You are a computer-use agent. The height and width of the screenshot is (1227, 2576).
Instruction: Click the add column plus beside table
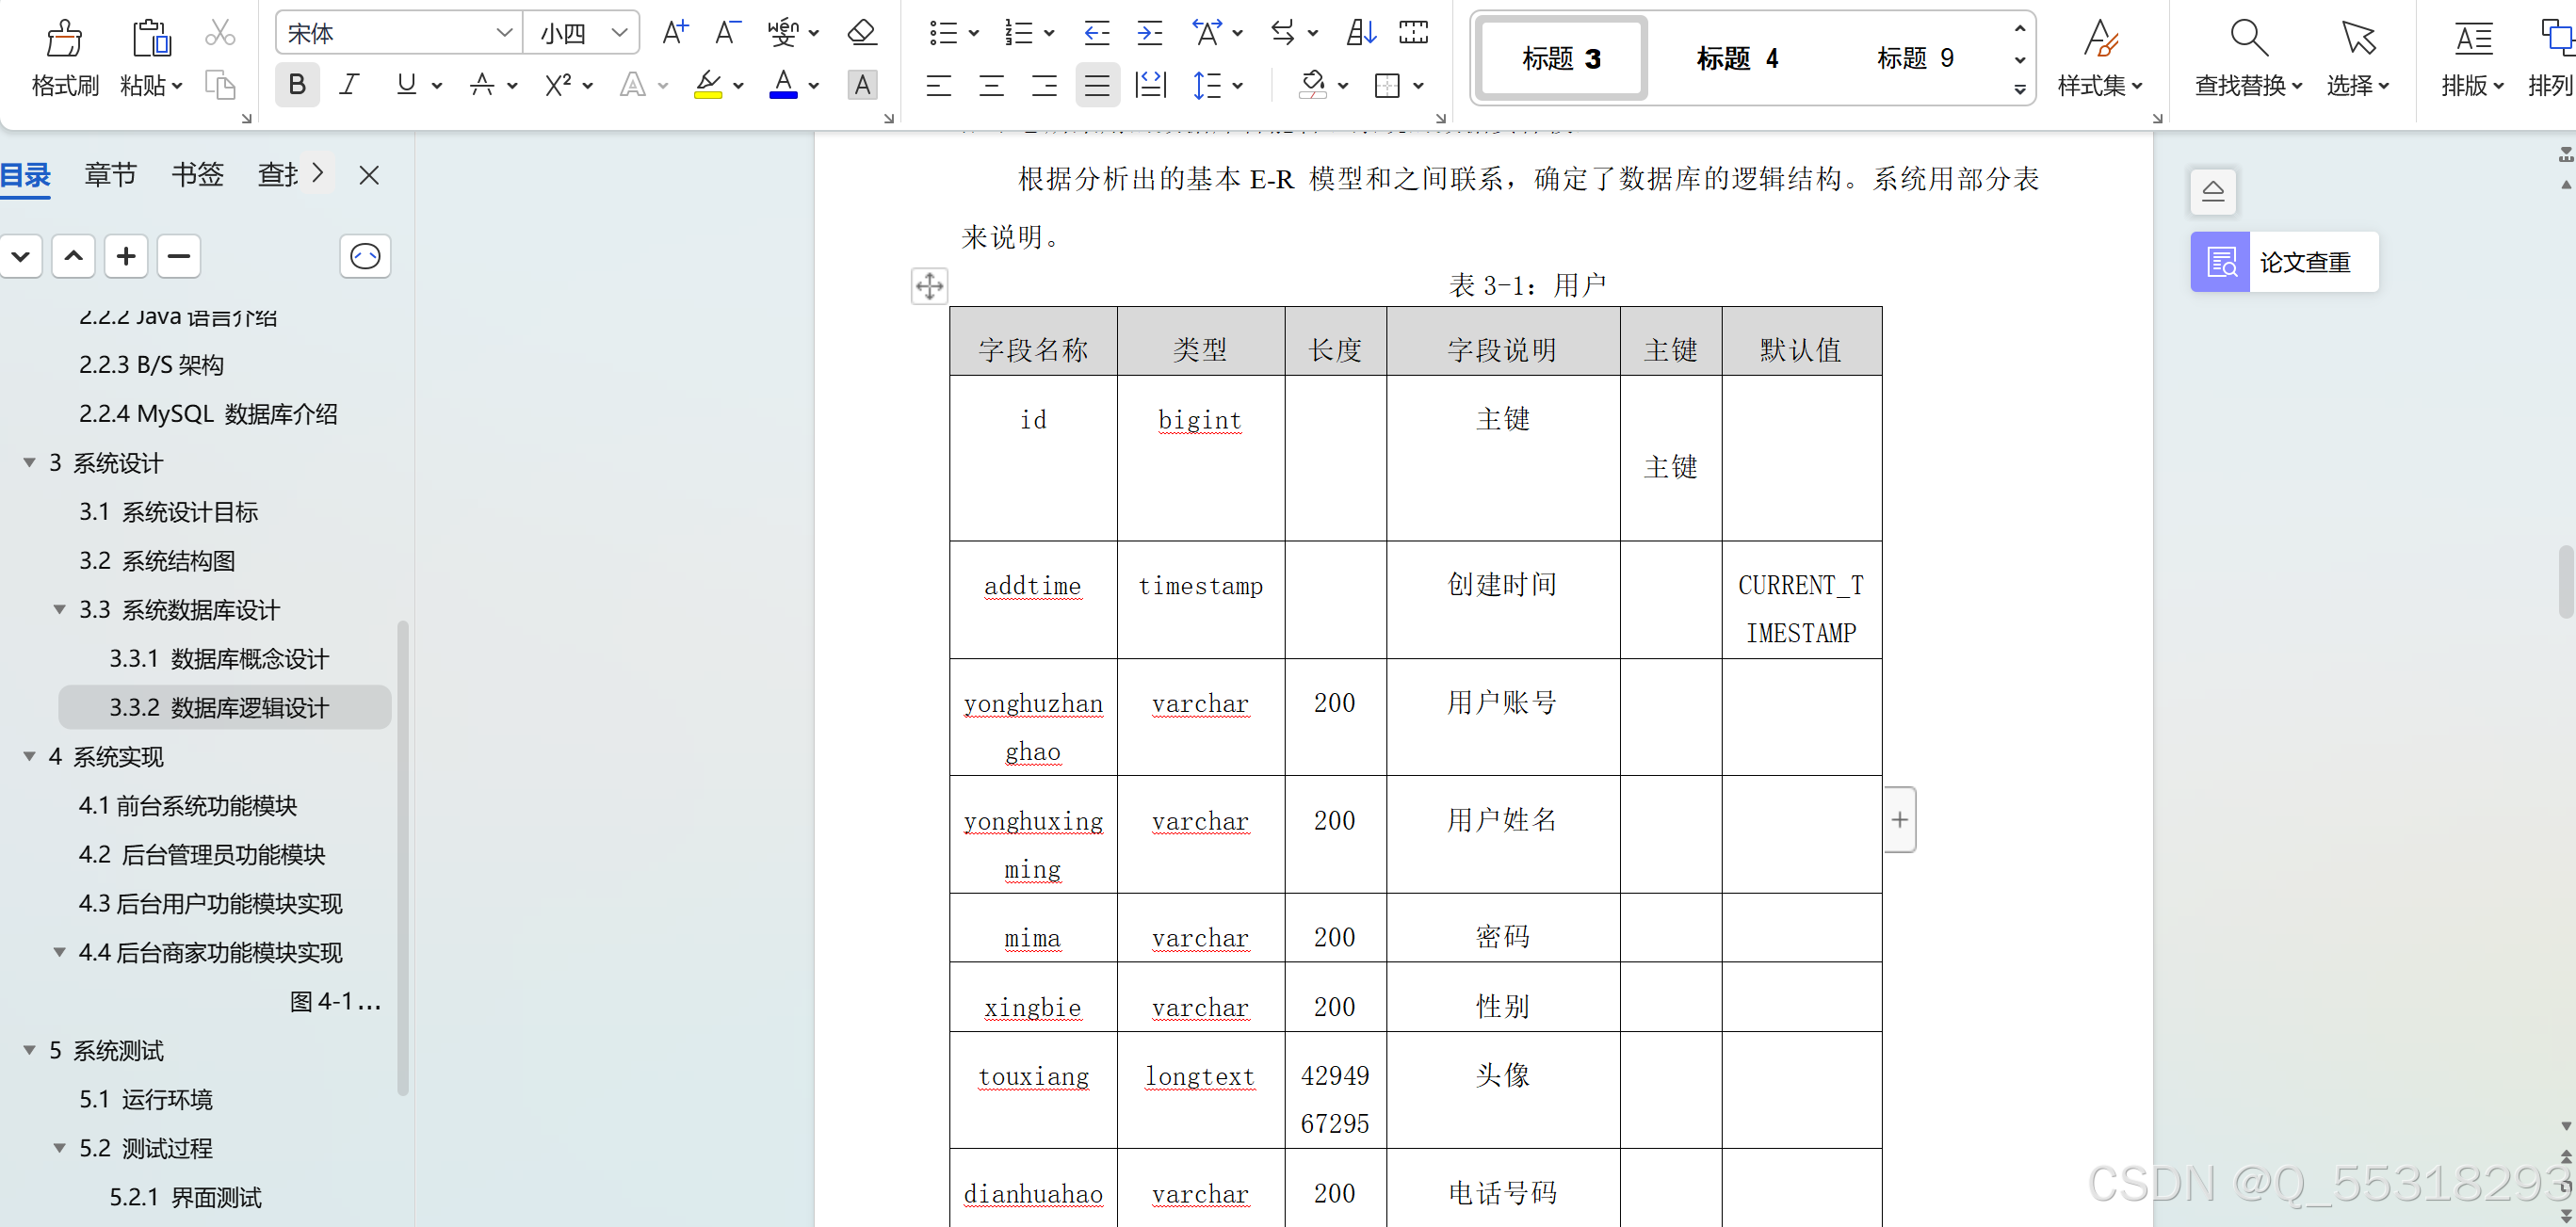(x=1900, y=820)
